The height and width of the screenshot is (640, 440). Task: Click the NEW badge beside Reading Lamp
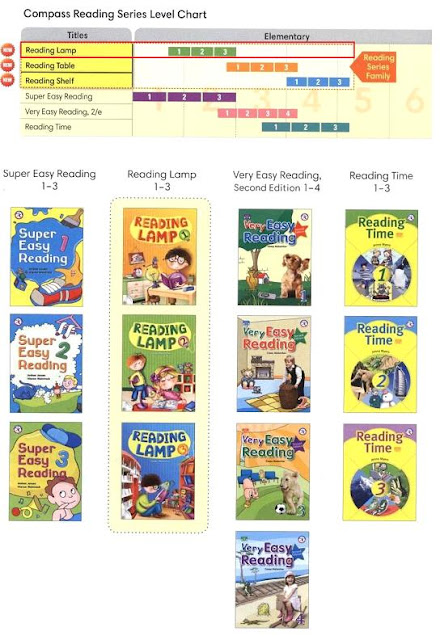pyautogui.click(x=8, y=50)
